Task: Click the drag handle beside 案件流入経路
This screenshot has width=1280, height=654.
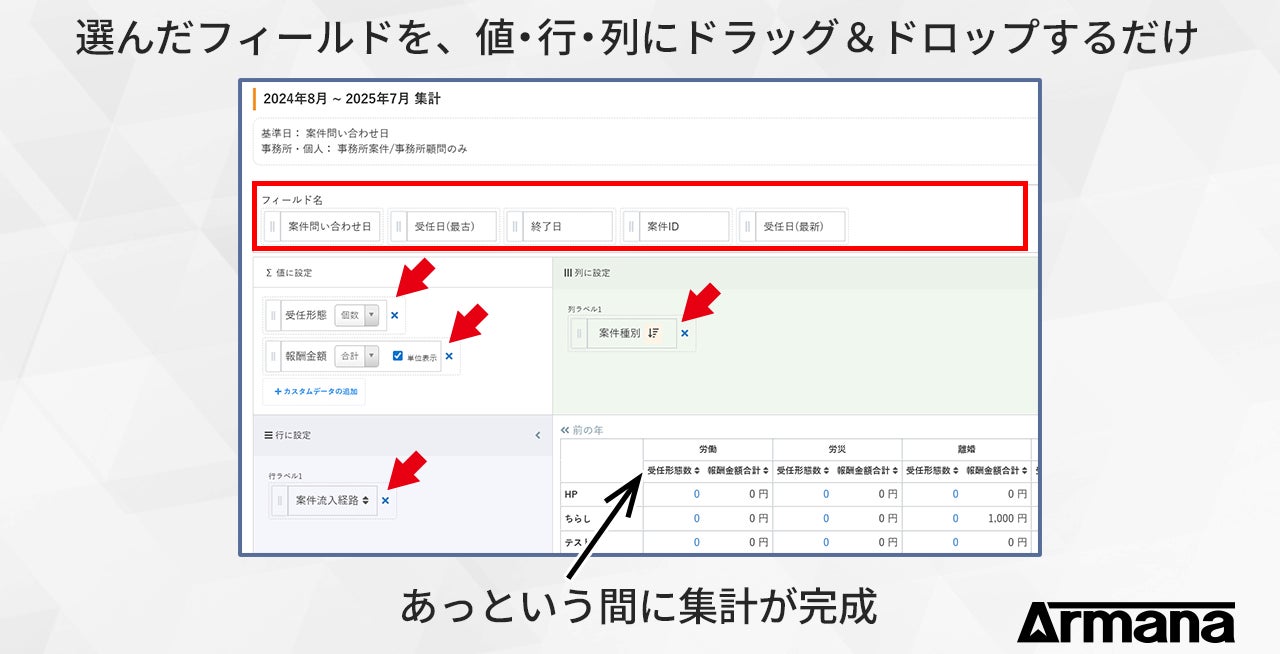Action: click(x=279, y=500)
